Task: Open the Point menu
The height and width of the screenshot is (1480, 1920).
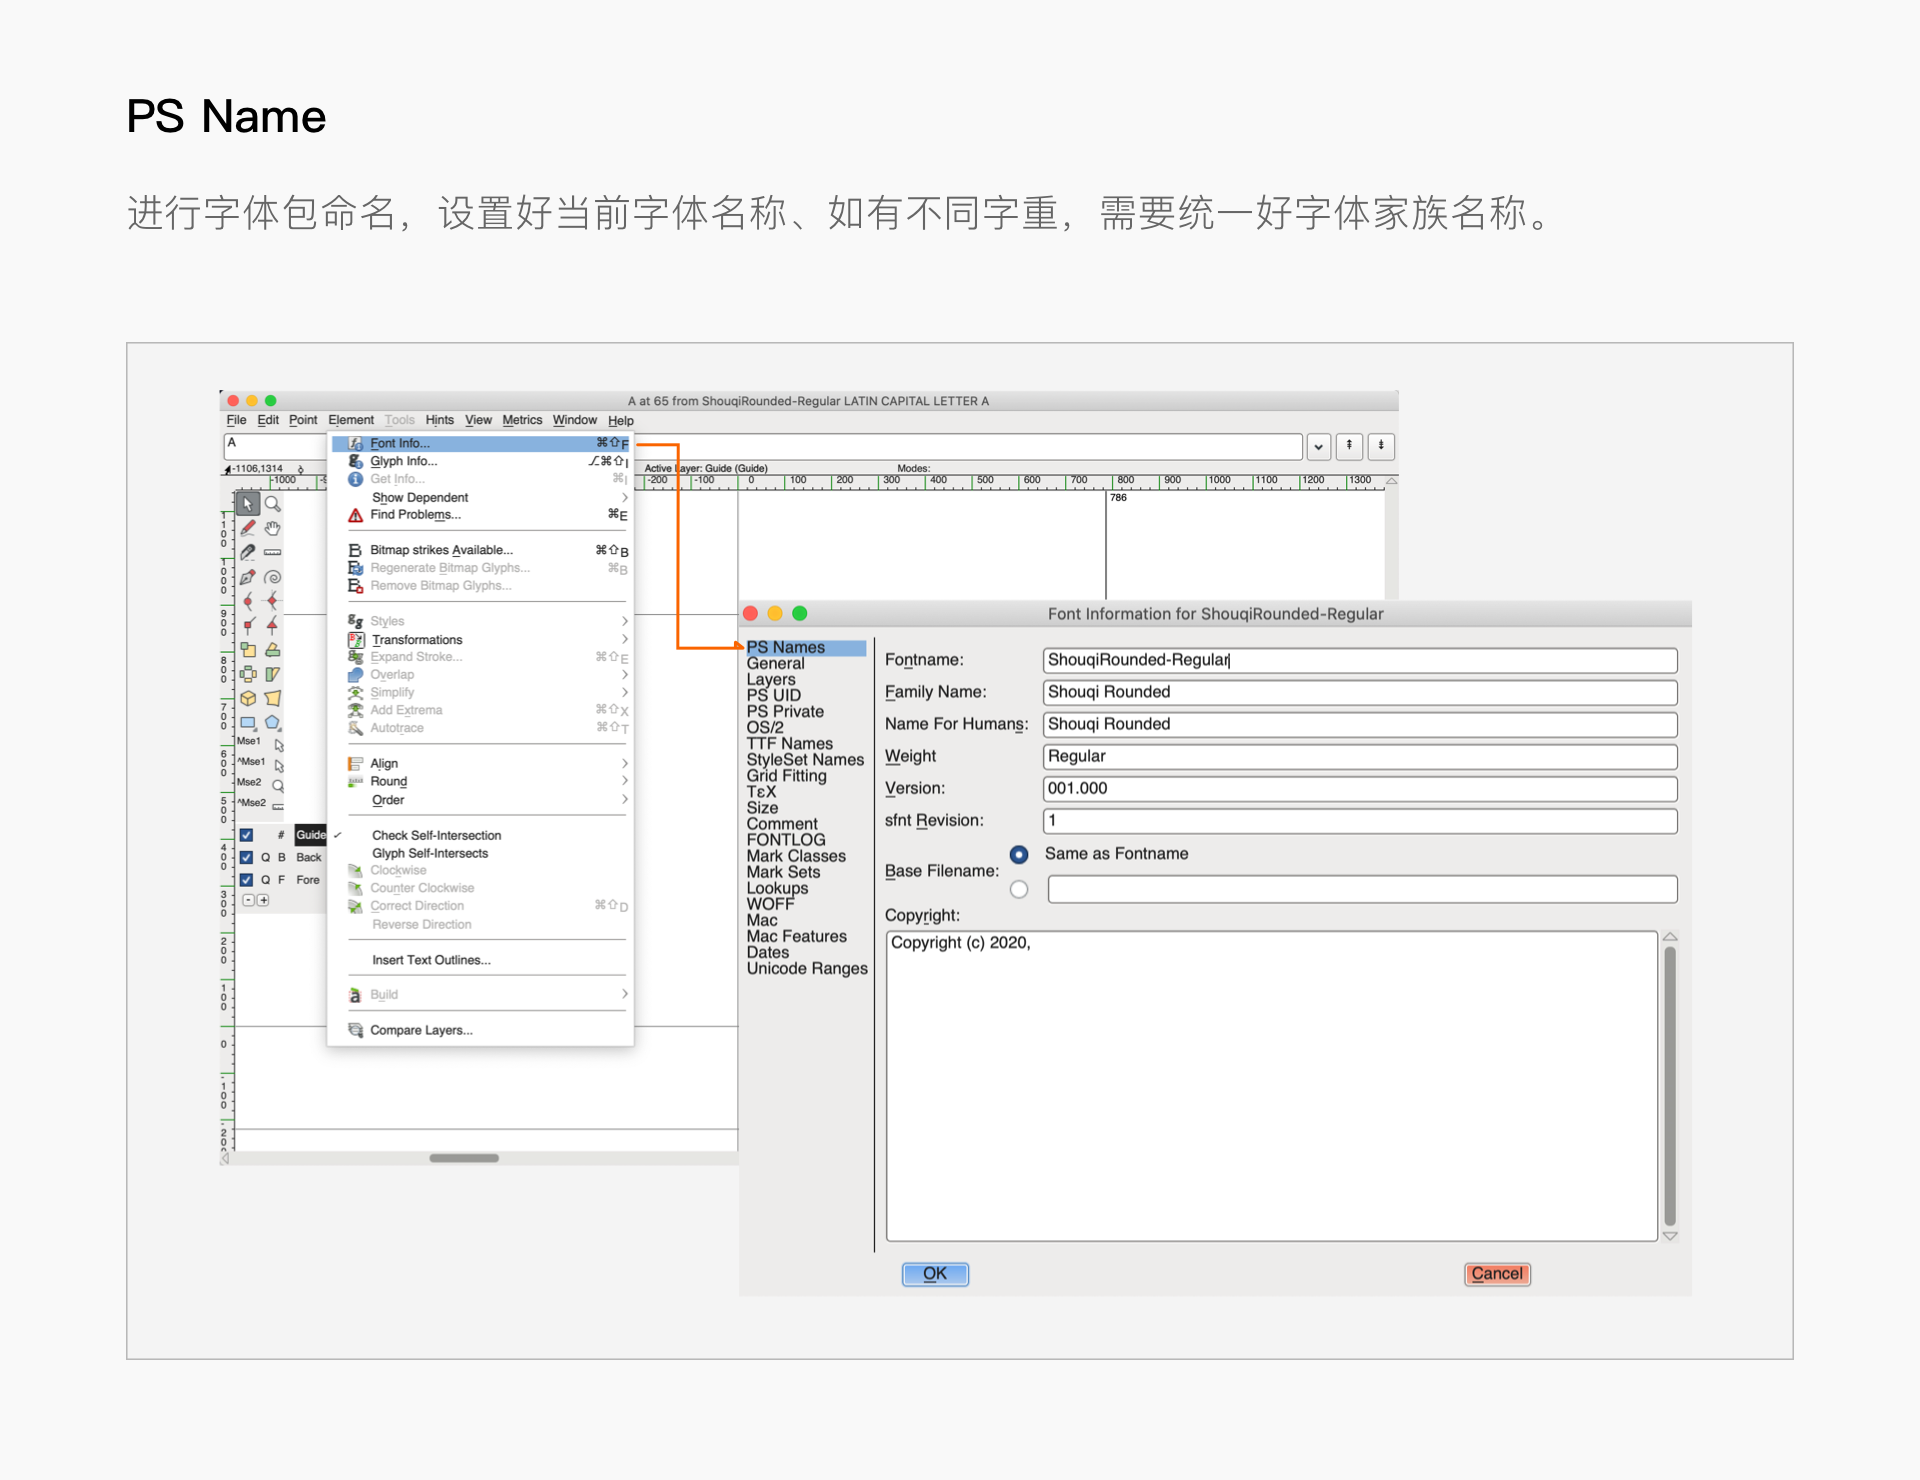Action: click(303, 420)
